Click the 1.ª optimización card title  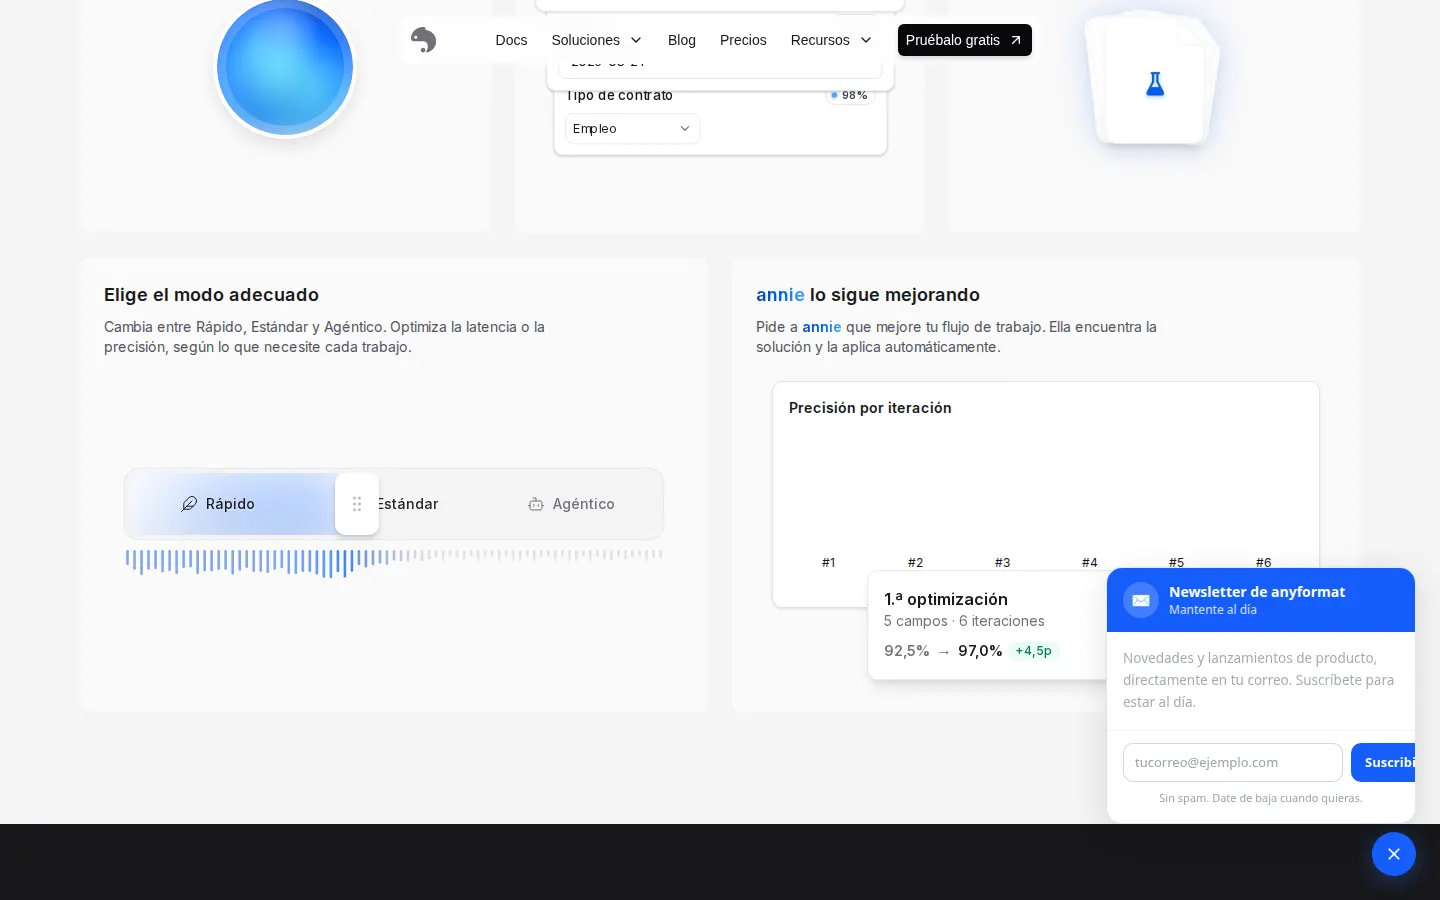click(x=946, y=599)
